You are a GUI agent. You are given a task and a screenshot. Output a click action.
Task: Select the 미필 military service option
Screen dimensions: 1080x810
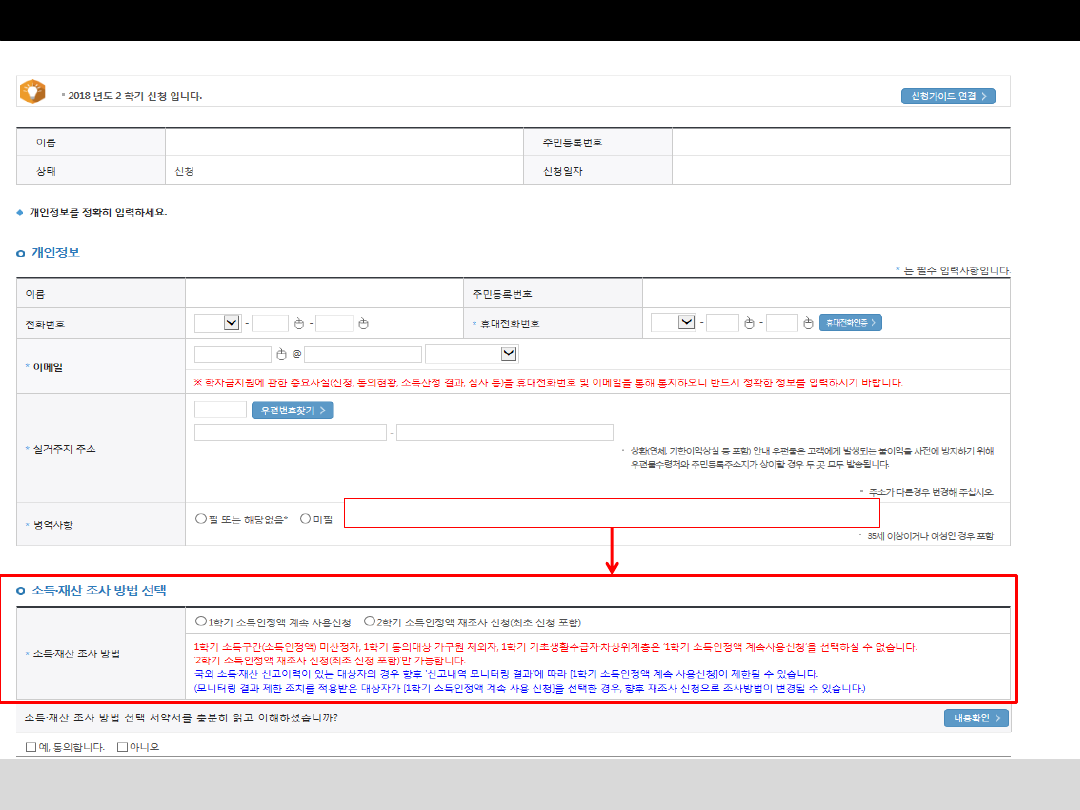[x=305, y=518]
